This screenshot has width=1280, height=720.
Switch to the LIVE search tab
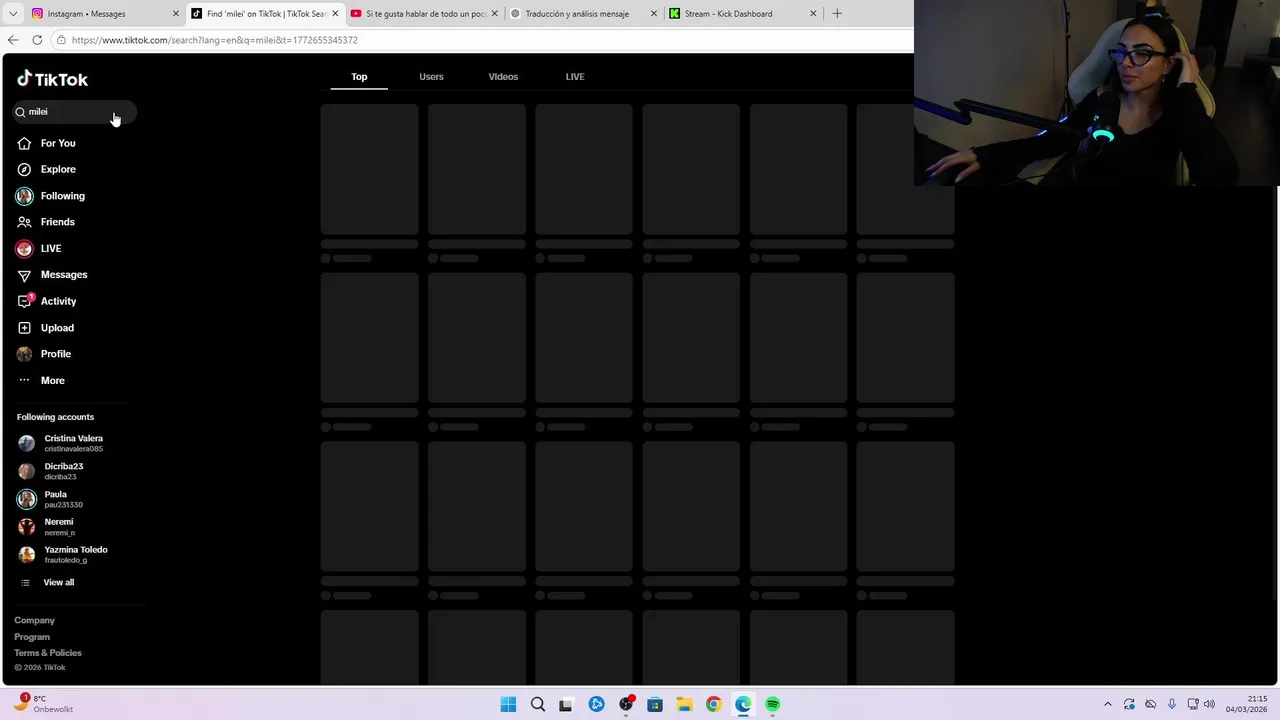575,77
